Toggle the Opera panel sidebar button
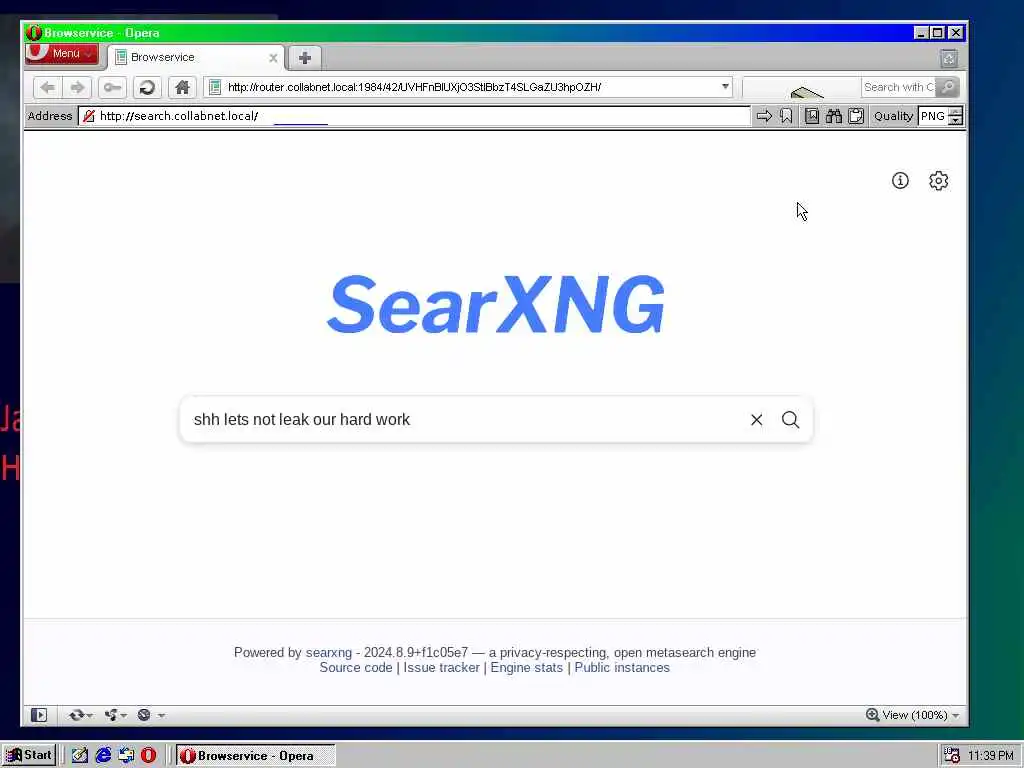Image resolution: width=1024 pixels, height=768 pixels. [39, 715]
